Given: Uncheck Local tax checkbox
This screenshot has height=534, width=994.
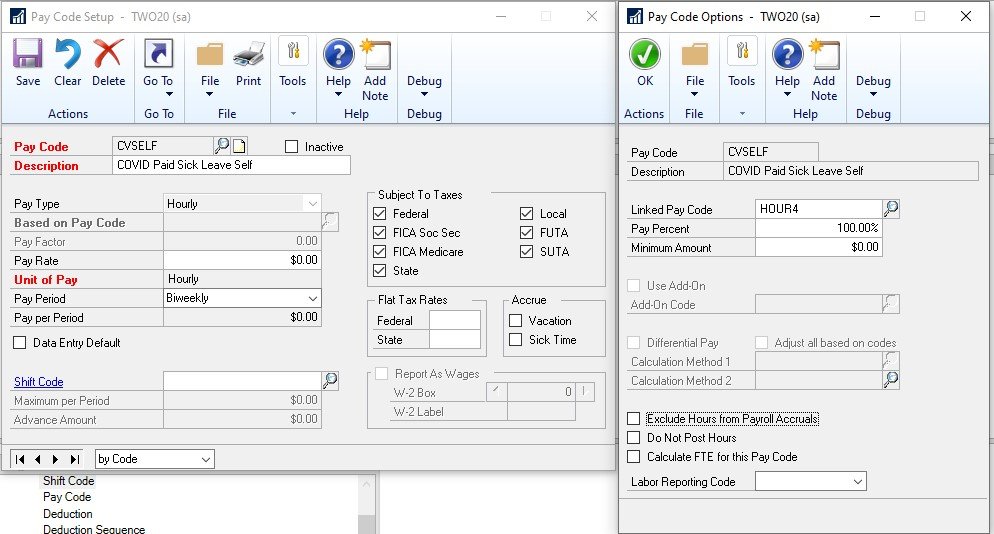Looking at the screenshot, I should (527, 214).
